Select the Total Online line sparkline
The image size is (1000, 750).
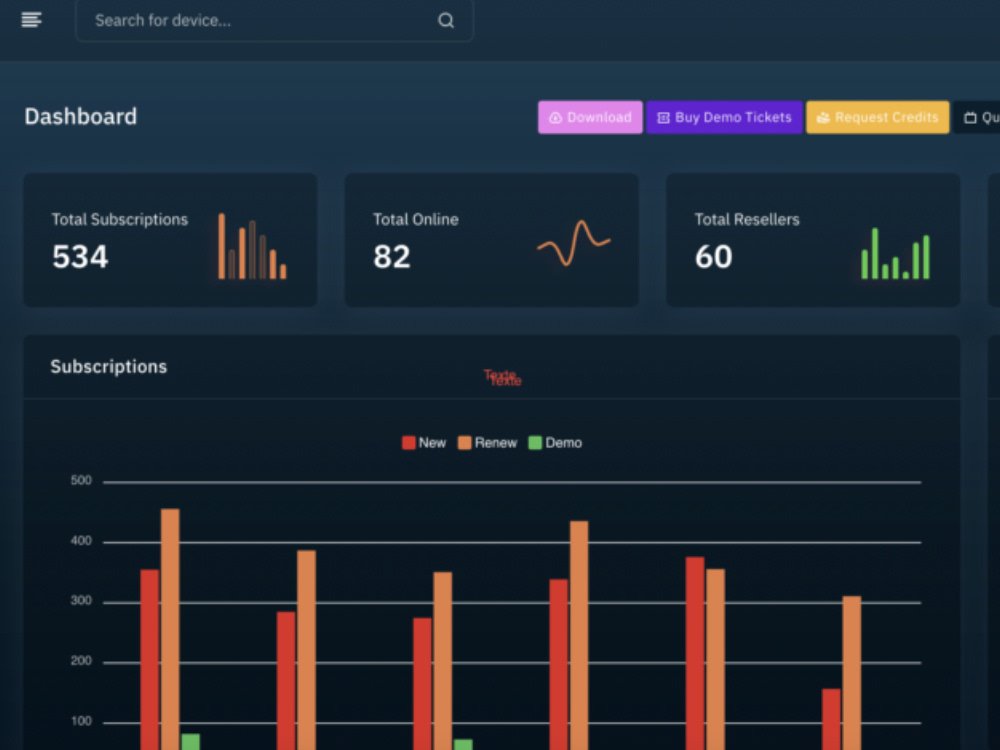(x=573, y=243)
